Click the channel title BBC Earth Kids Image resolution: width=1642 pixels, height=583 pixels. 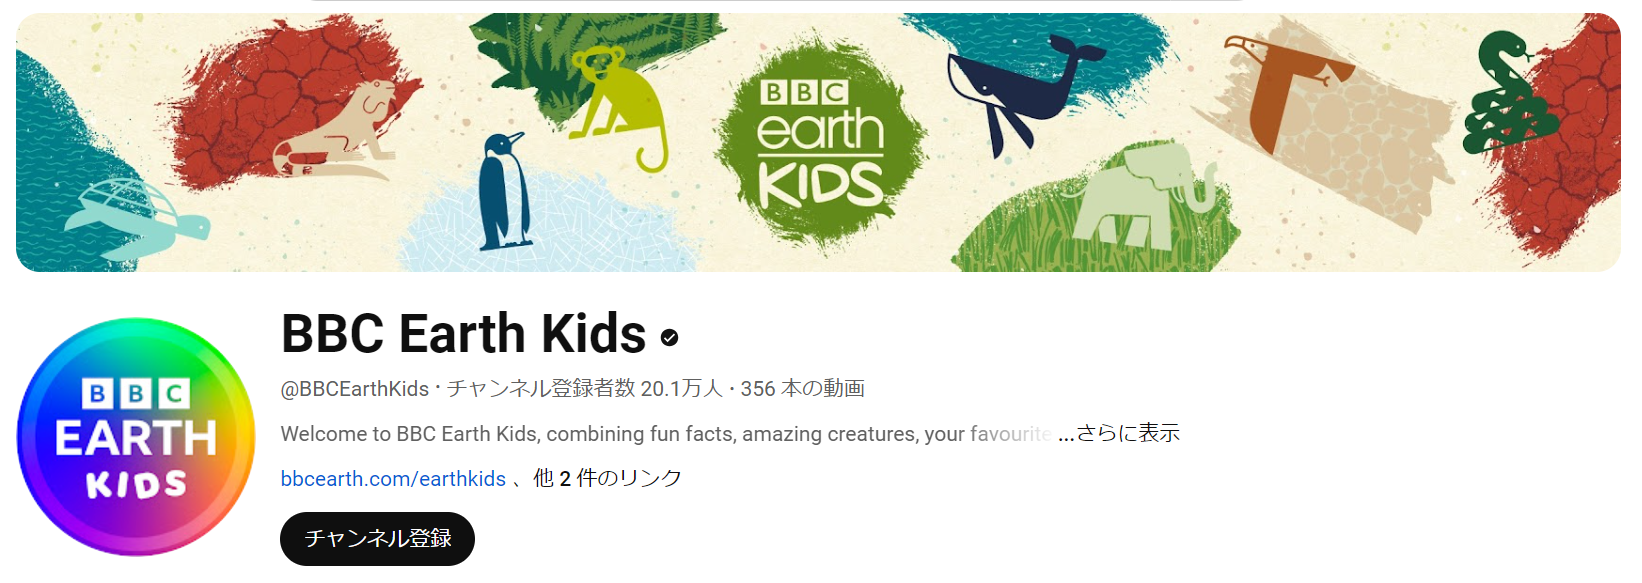click(463, 333)
